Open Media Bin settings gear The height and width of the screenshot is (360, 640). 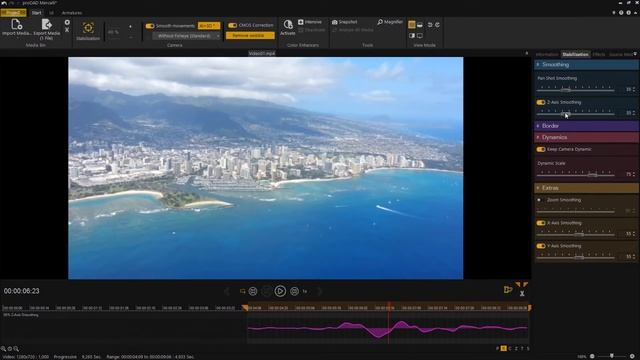(x=67, y=22)
